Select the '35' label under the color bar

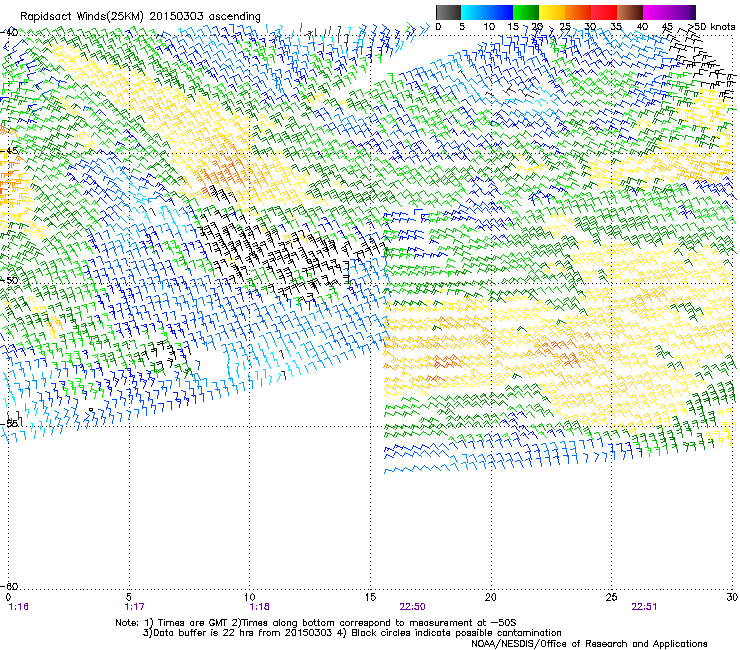616,26
